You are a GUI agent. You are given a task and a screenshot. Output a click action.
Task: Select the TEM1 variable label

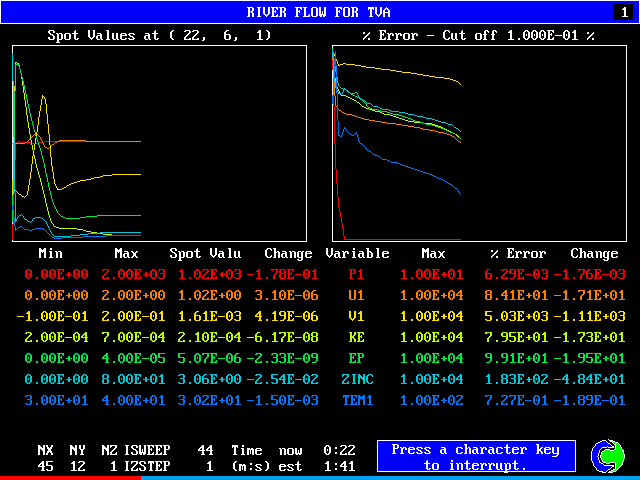356,399
